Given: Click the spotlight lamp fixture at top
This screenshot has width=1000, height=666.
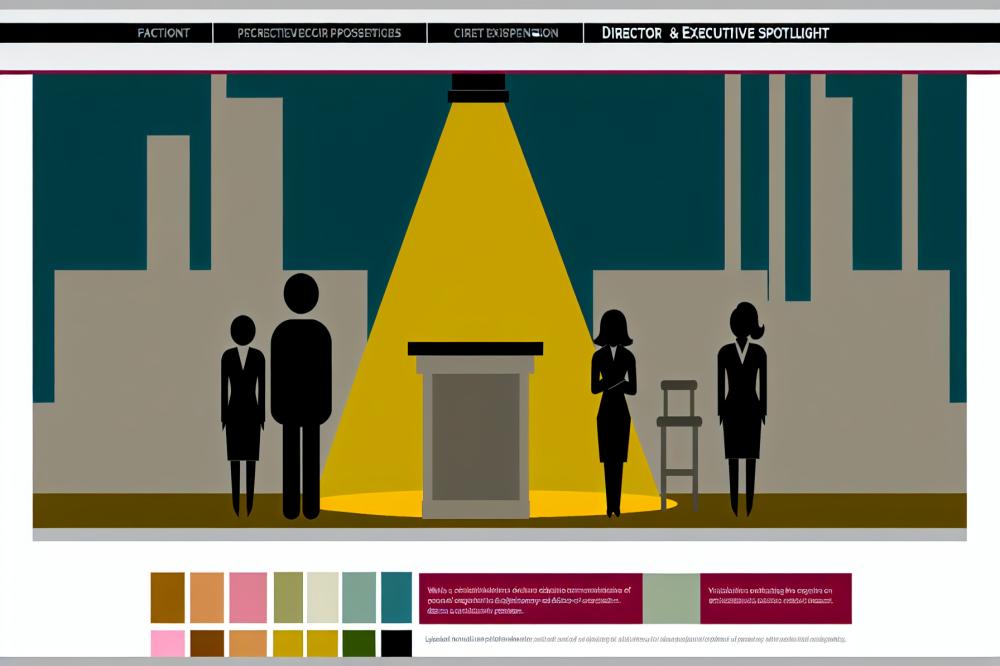Looking at the screenshot, I should (479, 88).
